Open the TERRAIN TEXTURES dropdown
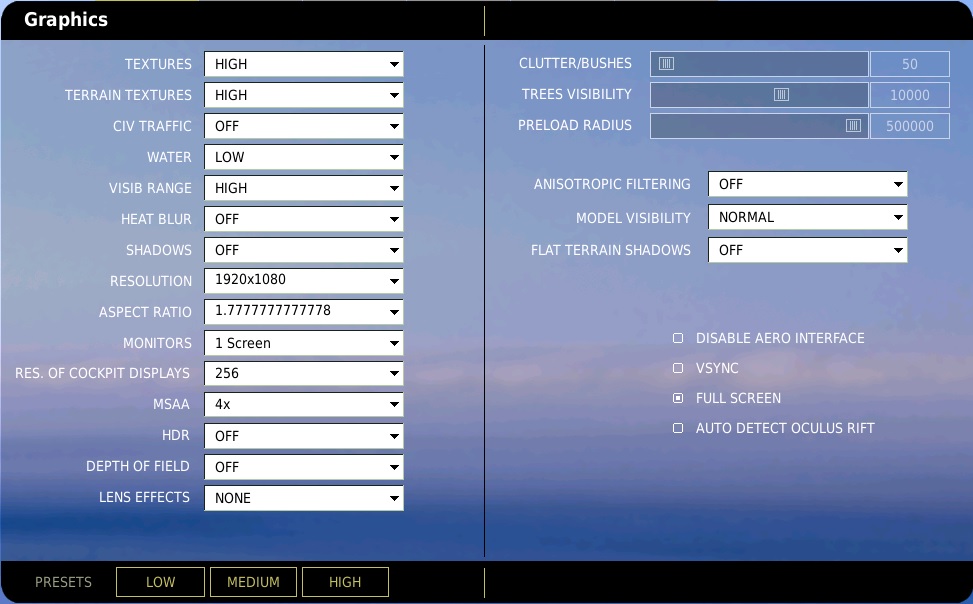Viewport: 973px width, 604px height. (303, 95)
